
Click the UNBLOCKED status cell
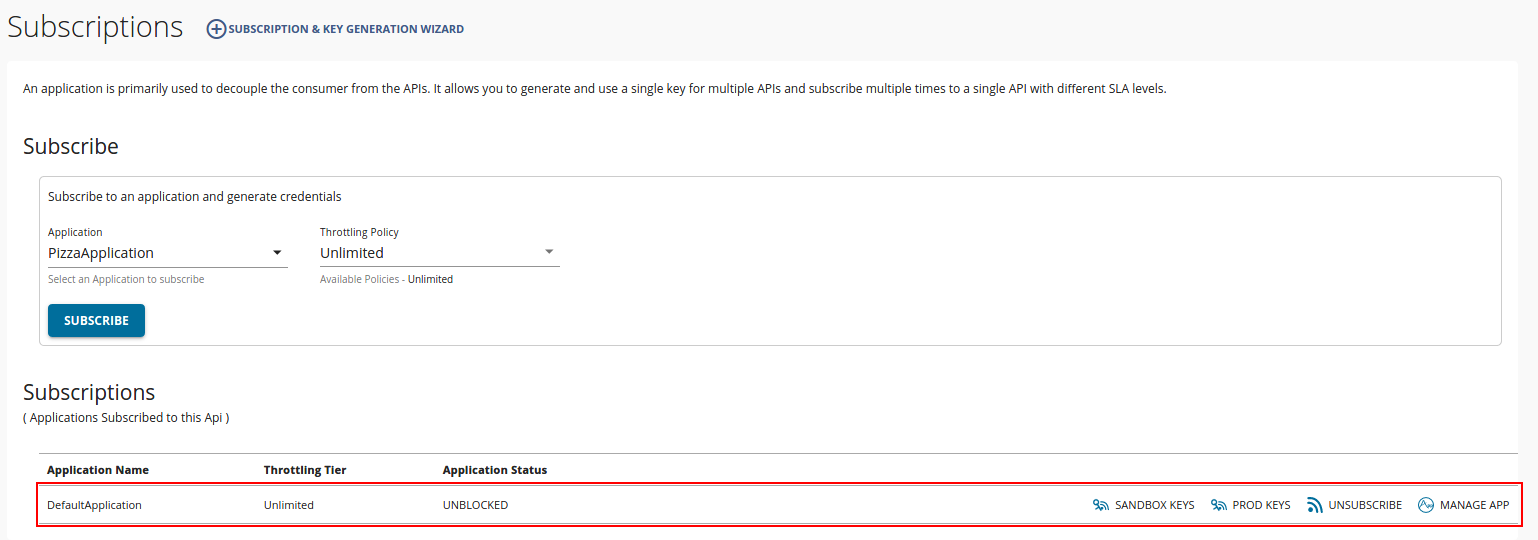[x=475, y=505]
